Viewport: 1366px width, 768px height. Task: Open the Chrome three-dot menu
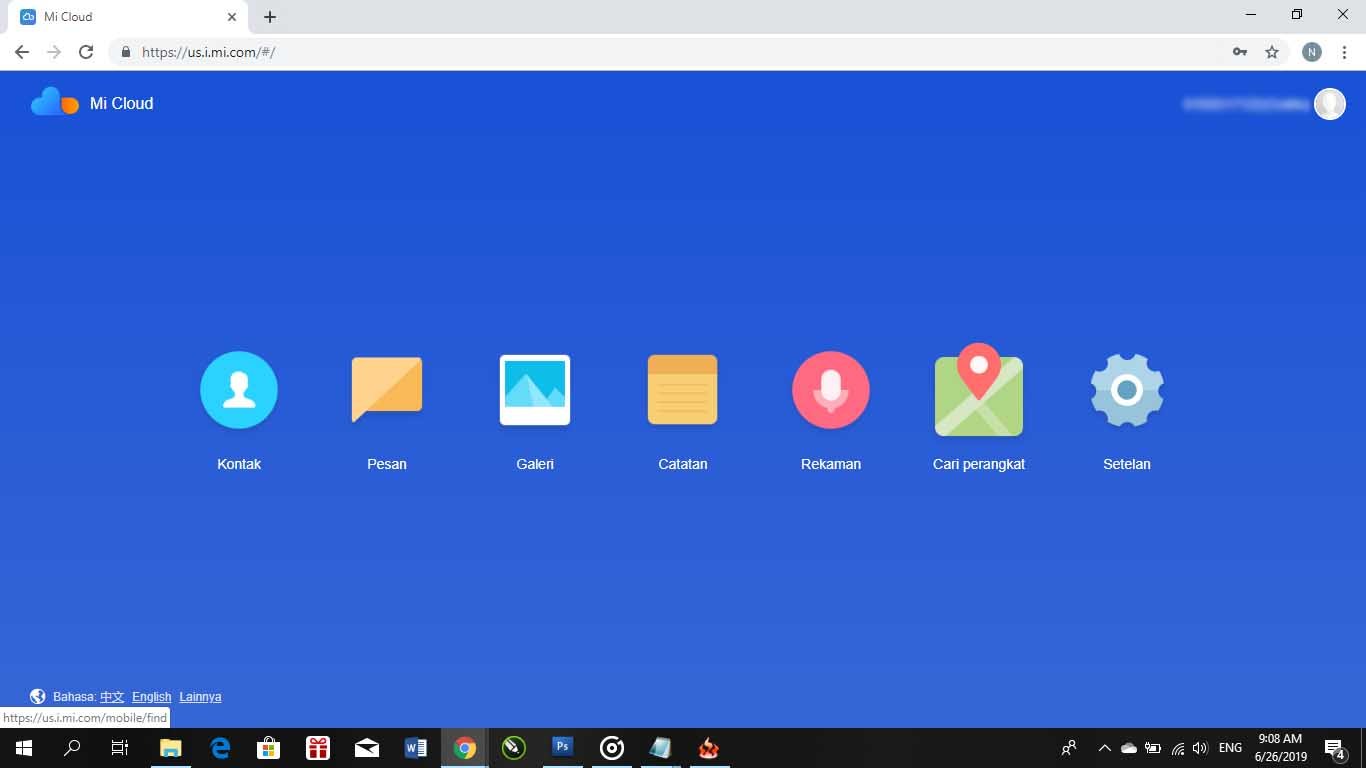[x=1344, y=52]
